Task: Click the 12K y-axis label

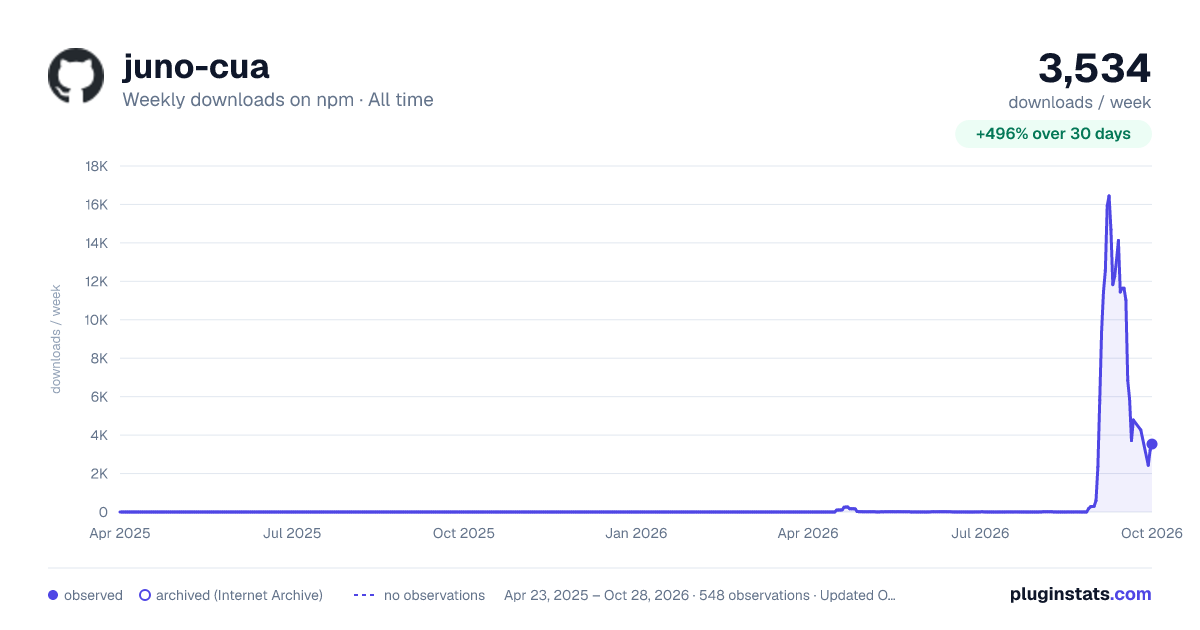Action: [x=97, y=282]
